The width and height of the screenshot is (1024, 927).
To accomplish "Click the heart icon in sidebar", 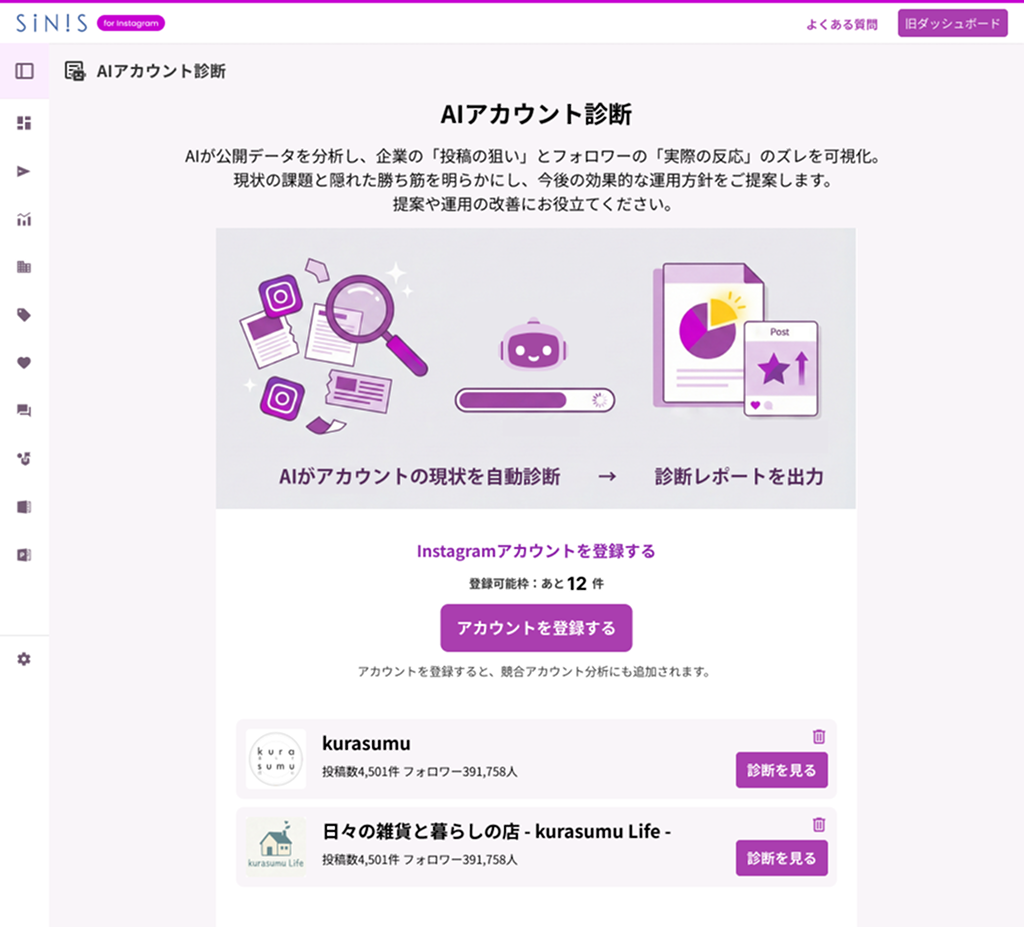I will [24, 363].
